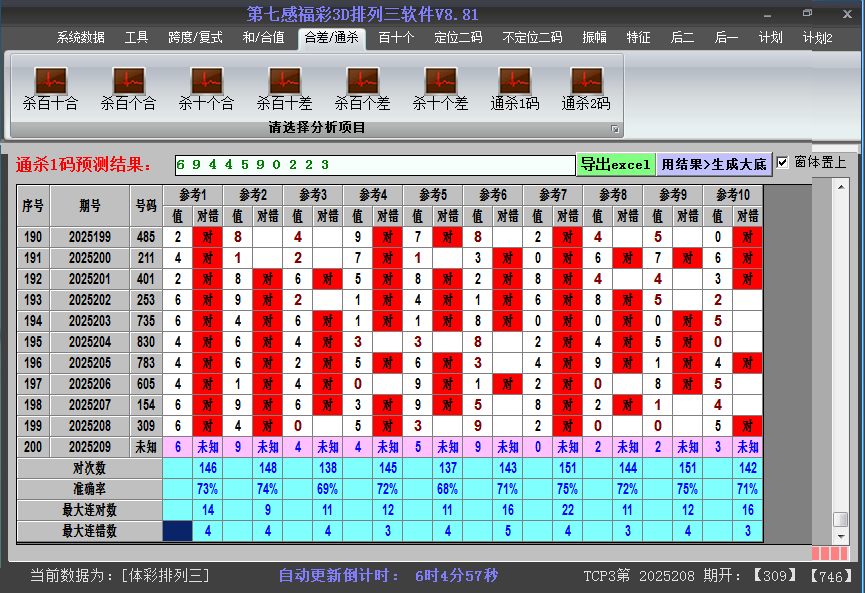Image resolution: width=865 pixels, height=593 pixels.
Task: Click the 参考1 column header
Action: click(193, 195)
